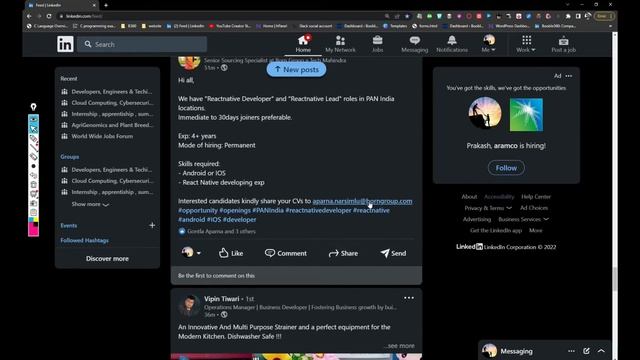Open Help Center footer link
Image resolution: width=640 pixels, height=360 pixels.
point(536,197)
